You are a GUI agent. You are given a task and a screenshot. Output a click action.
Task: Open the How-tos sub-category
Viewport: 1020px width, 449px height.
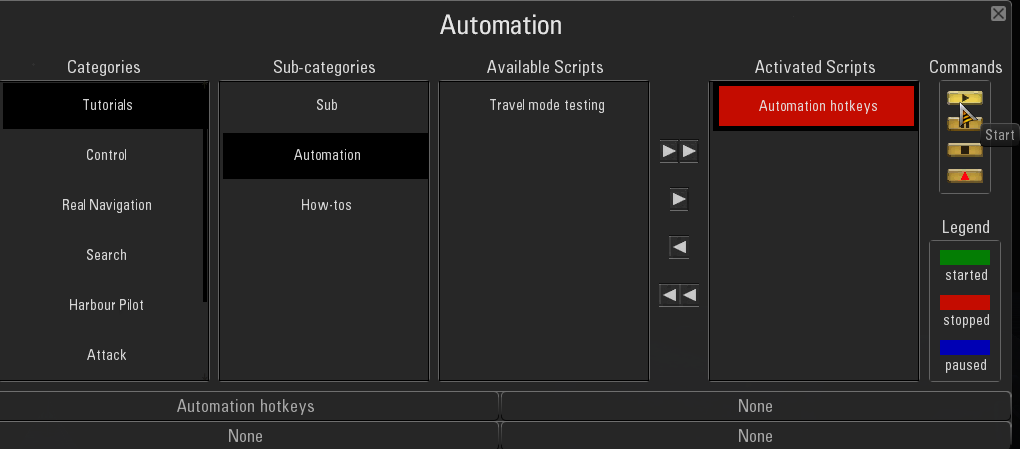325,205
